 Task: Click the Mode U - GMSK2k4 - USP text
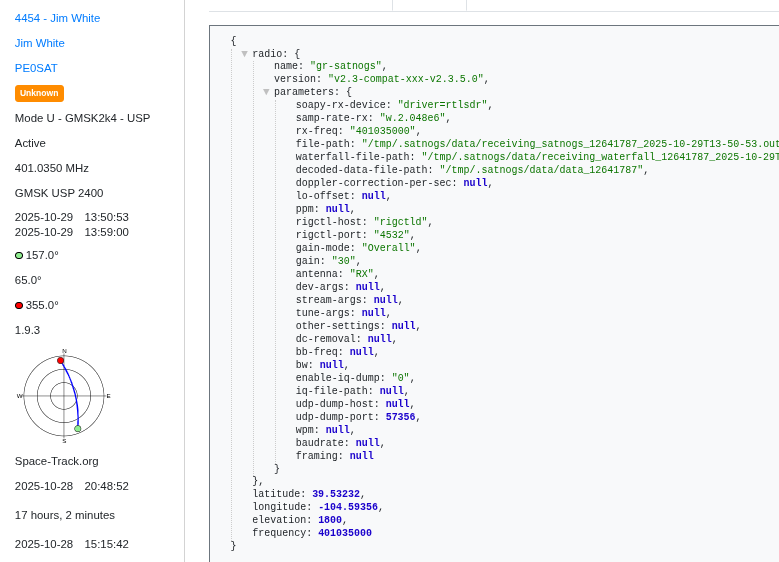click(82, 118)
